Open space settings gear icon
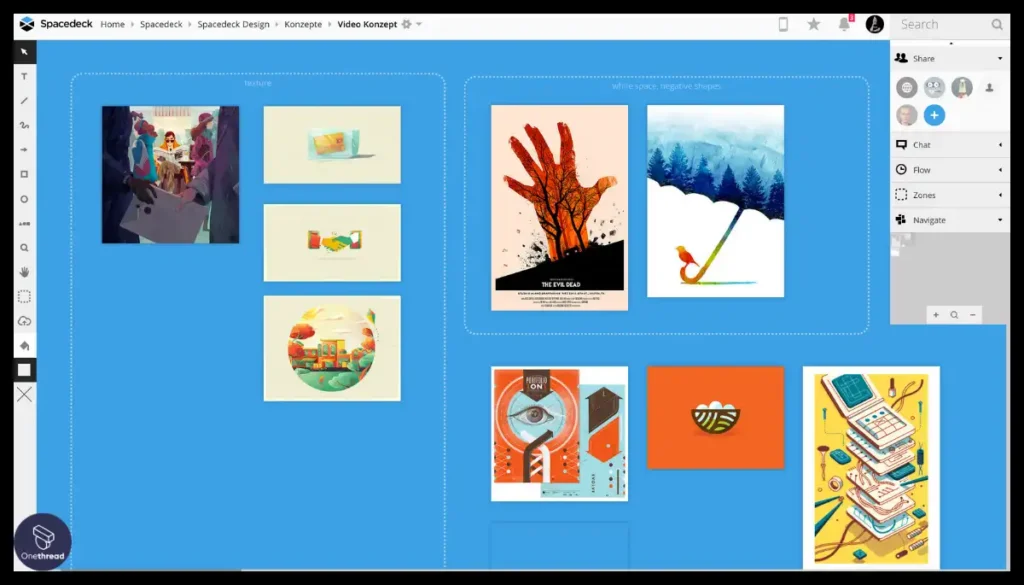This screenshot has width=1024, height=585. 406,24
